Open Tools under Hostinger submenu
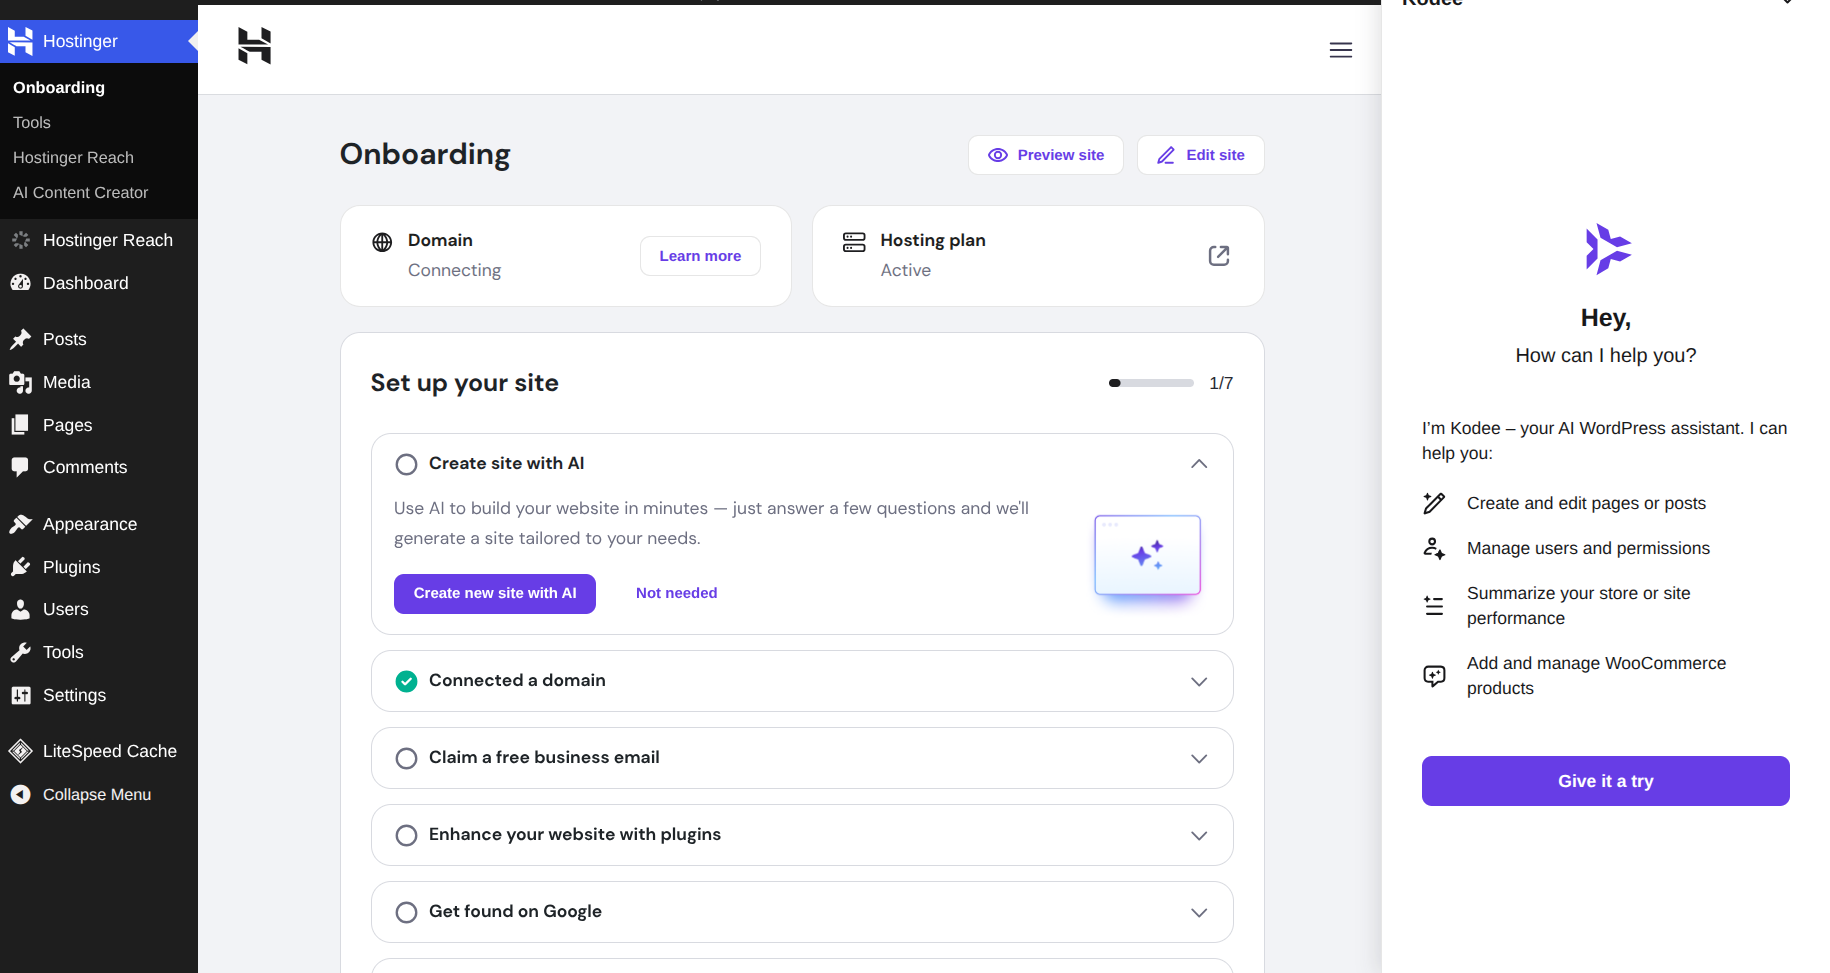This screenshot has width=1830, height=973. pos(32,122)
